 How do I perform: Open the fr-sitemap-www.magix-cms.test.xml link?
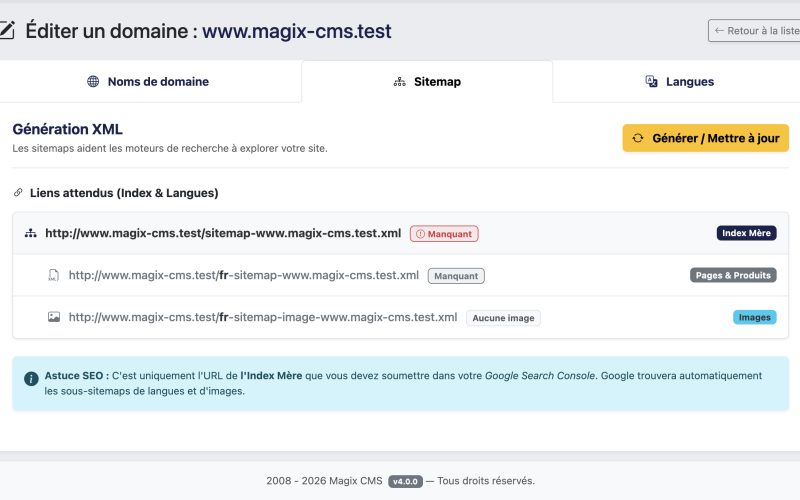coord(244,276)
